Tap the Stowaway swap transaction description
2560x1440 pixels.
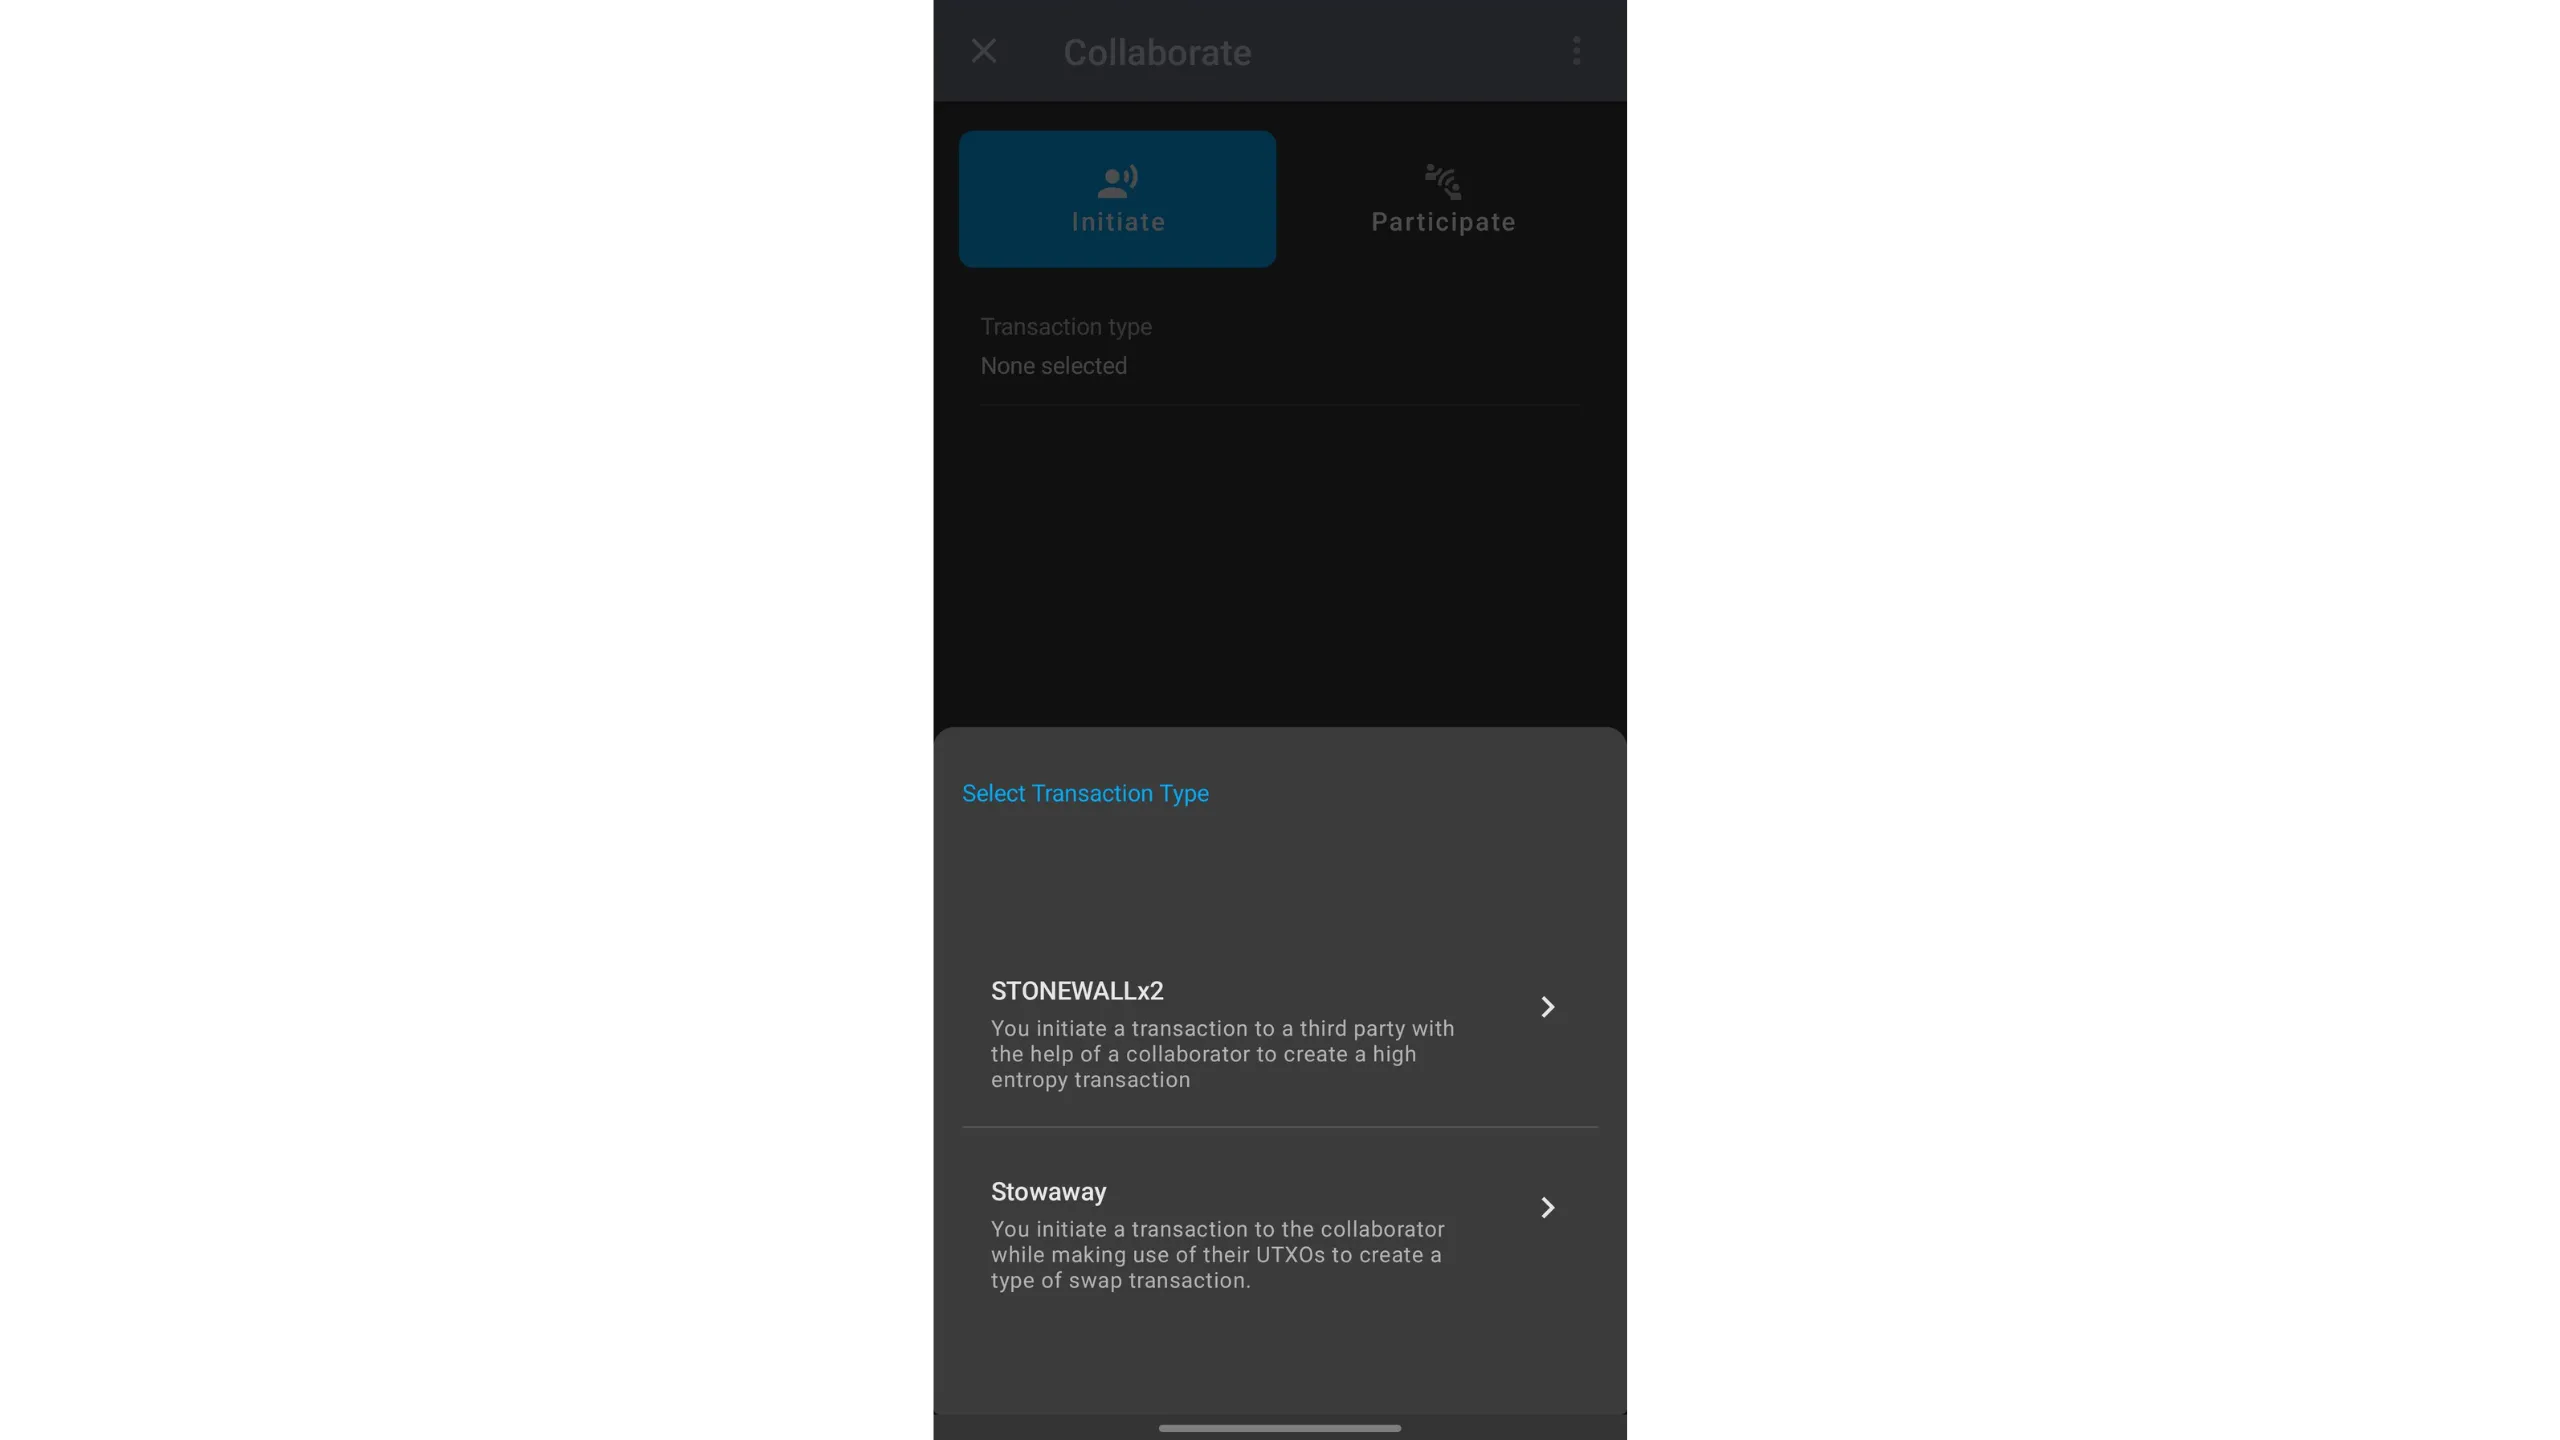point(1217,1255)
